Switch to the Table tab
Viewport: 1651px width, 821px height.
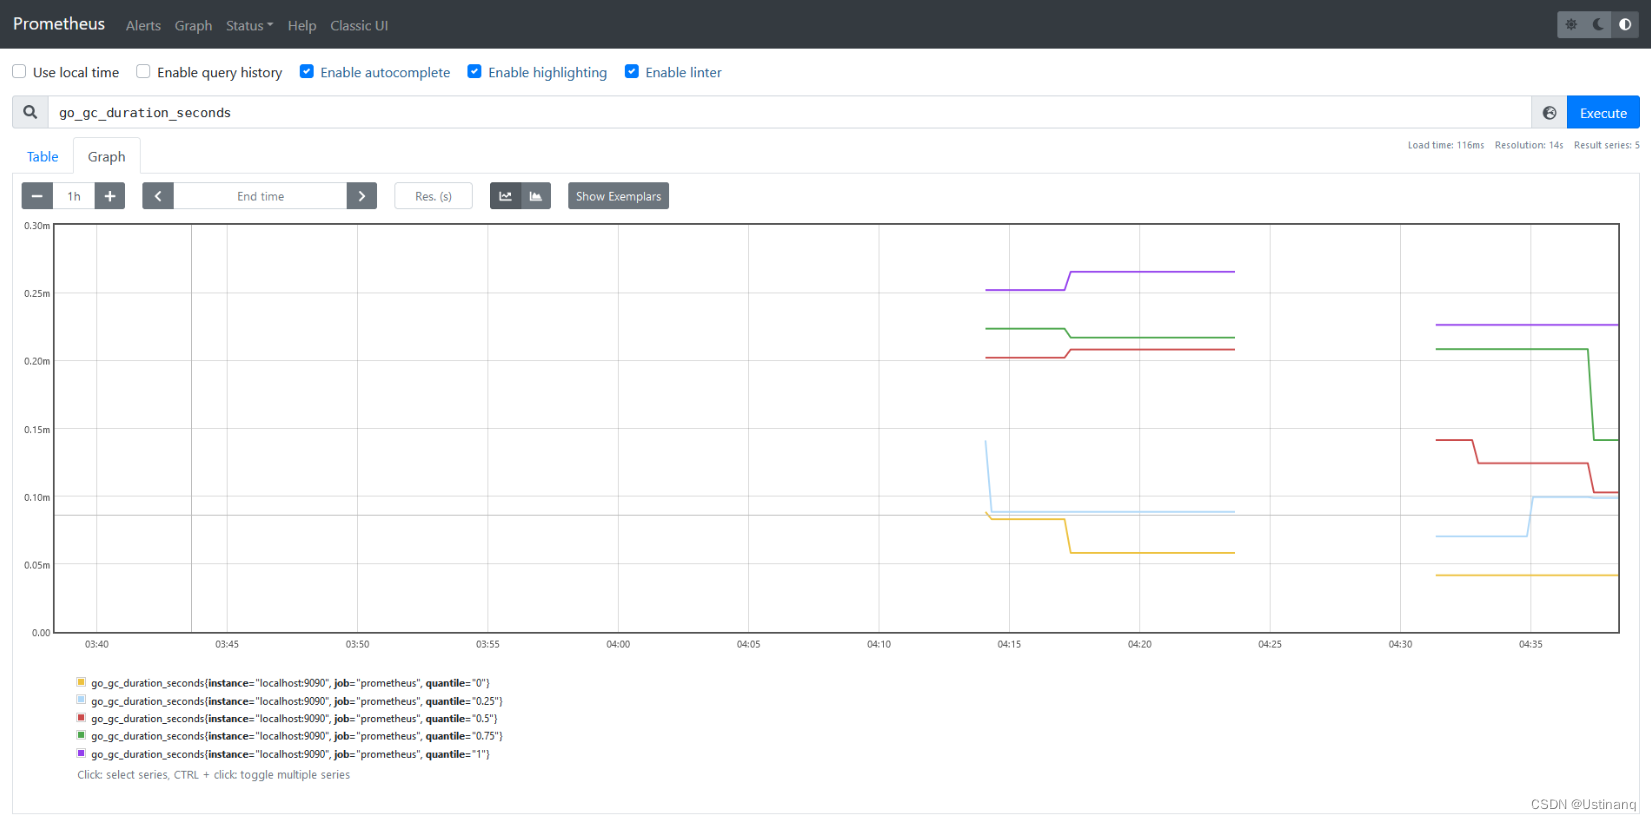point(42,156)
